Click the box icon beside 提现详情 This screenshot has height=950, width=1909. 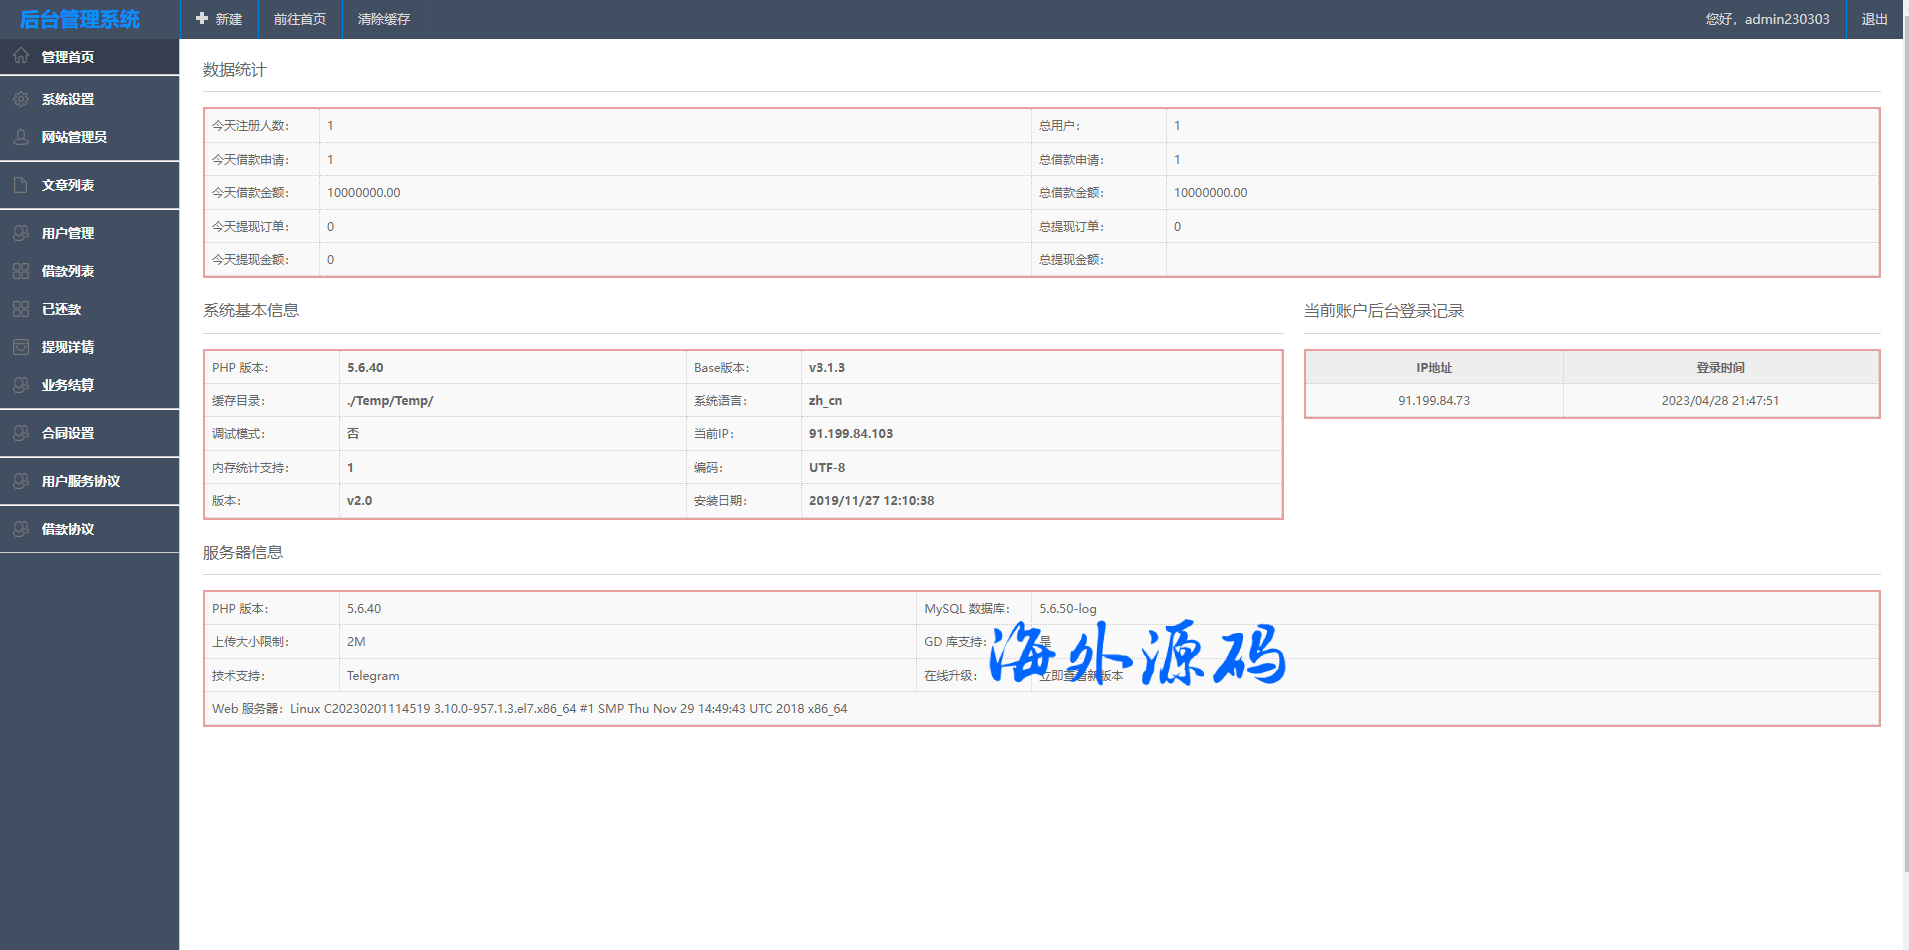click(x=21, y=347)
